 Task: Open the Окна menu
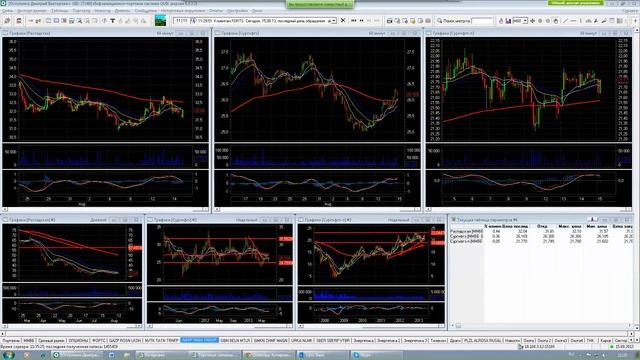(257, 11)
